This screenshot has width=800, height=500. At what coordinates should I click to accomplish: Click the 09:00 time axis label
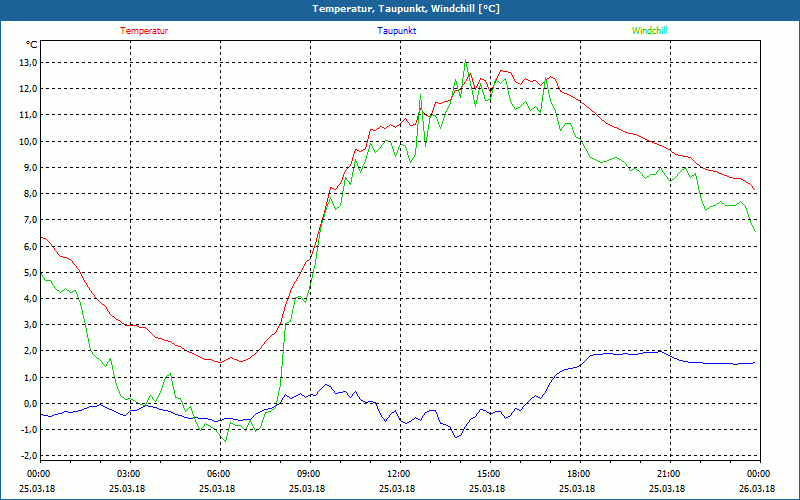click(307, 474)
